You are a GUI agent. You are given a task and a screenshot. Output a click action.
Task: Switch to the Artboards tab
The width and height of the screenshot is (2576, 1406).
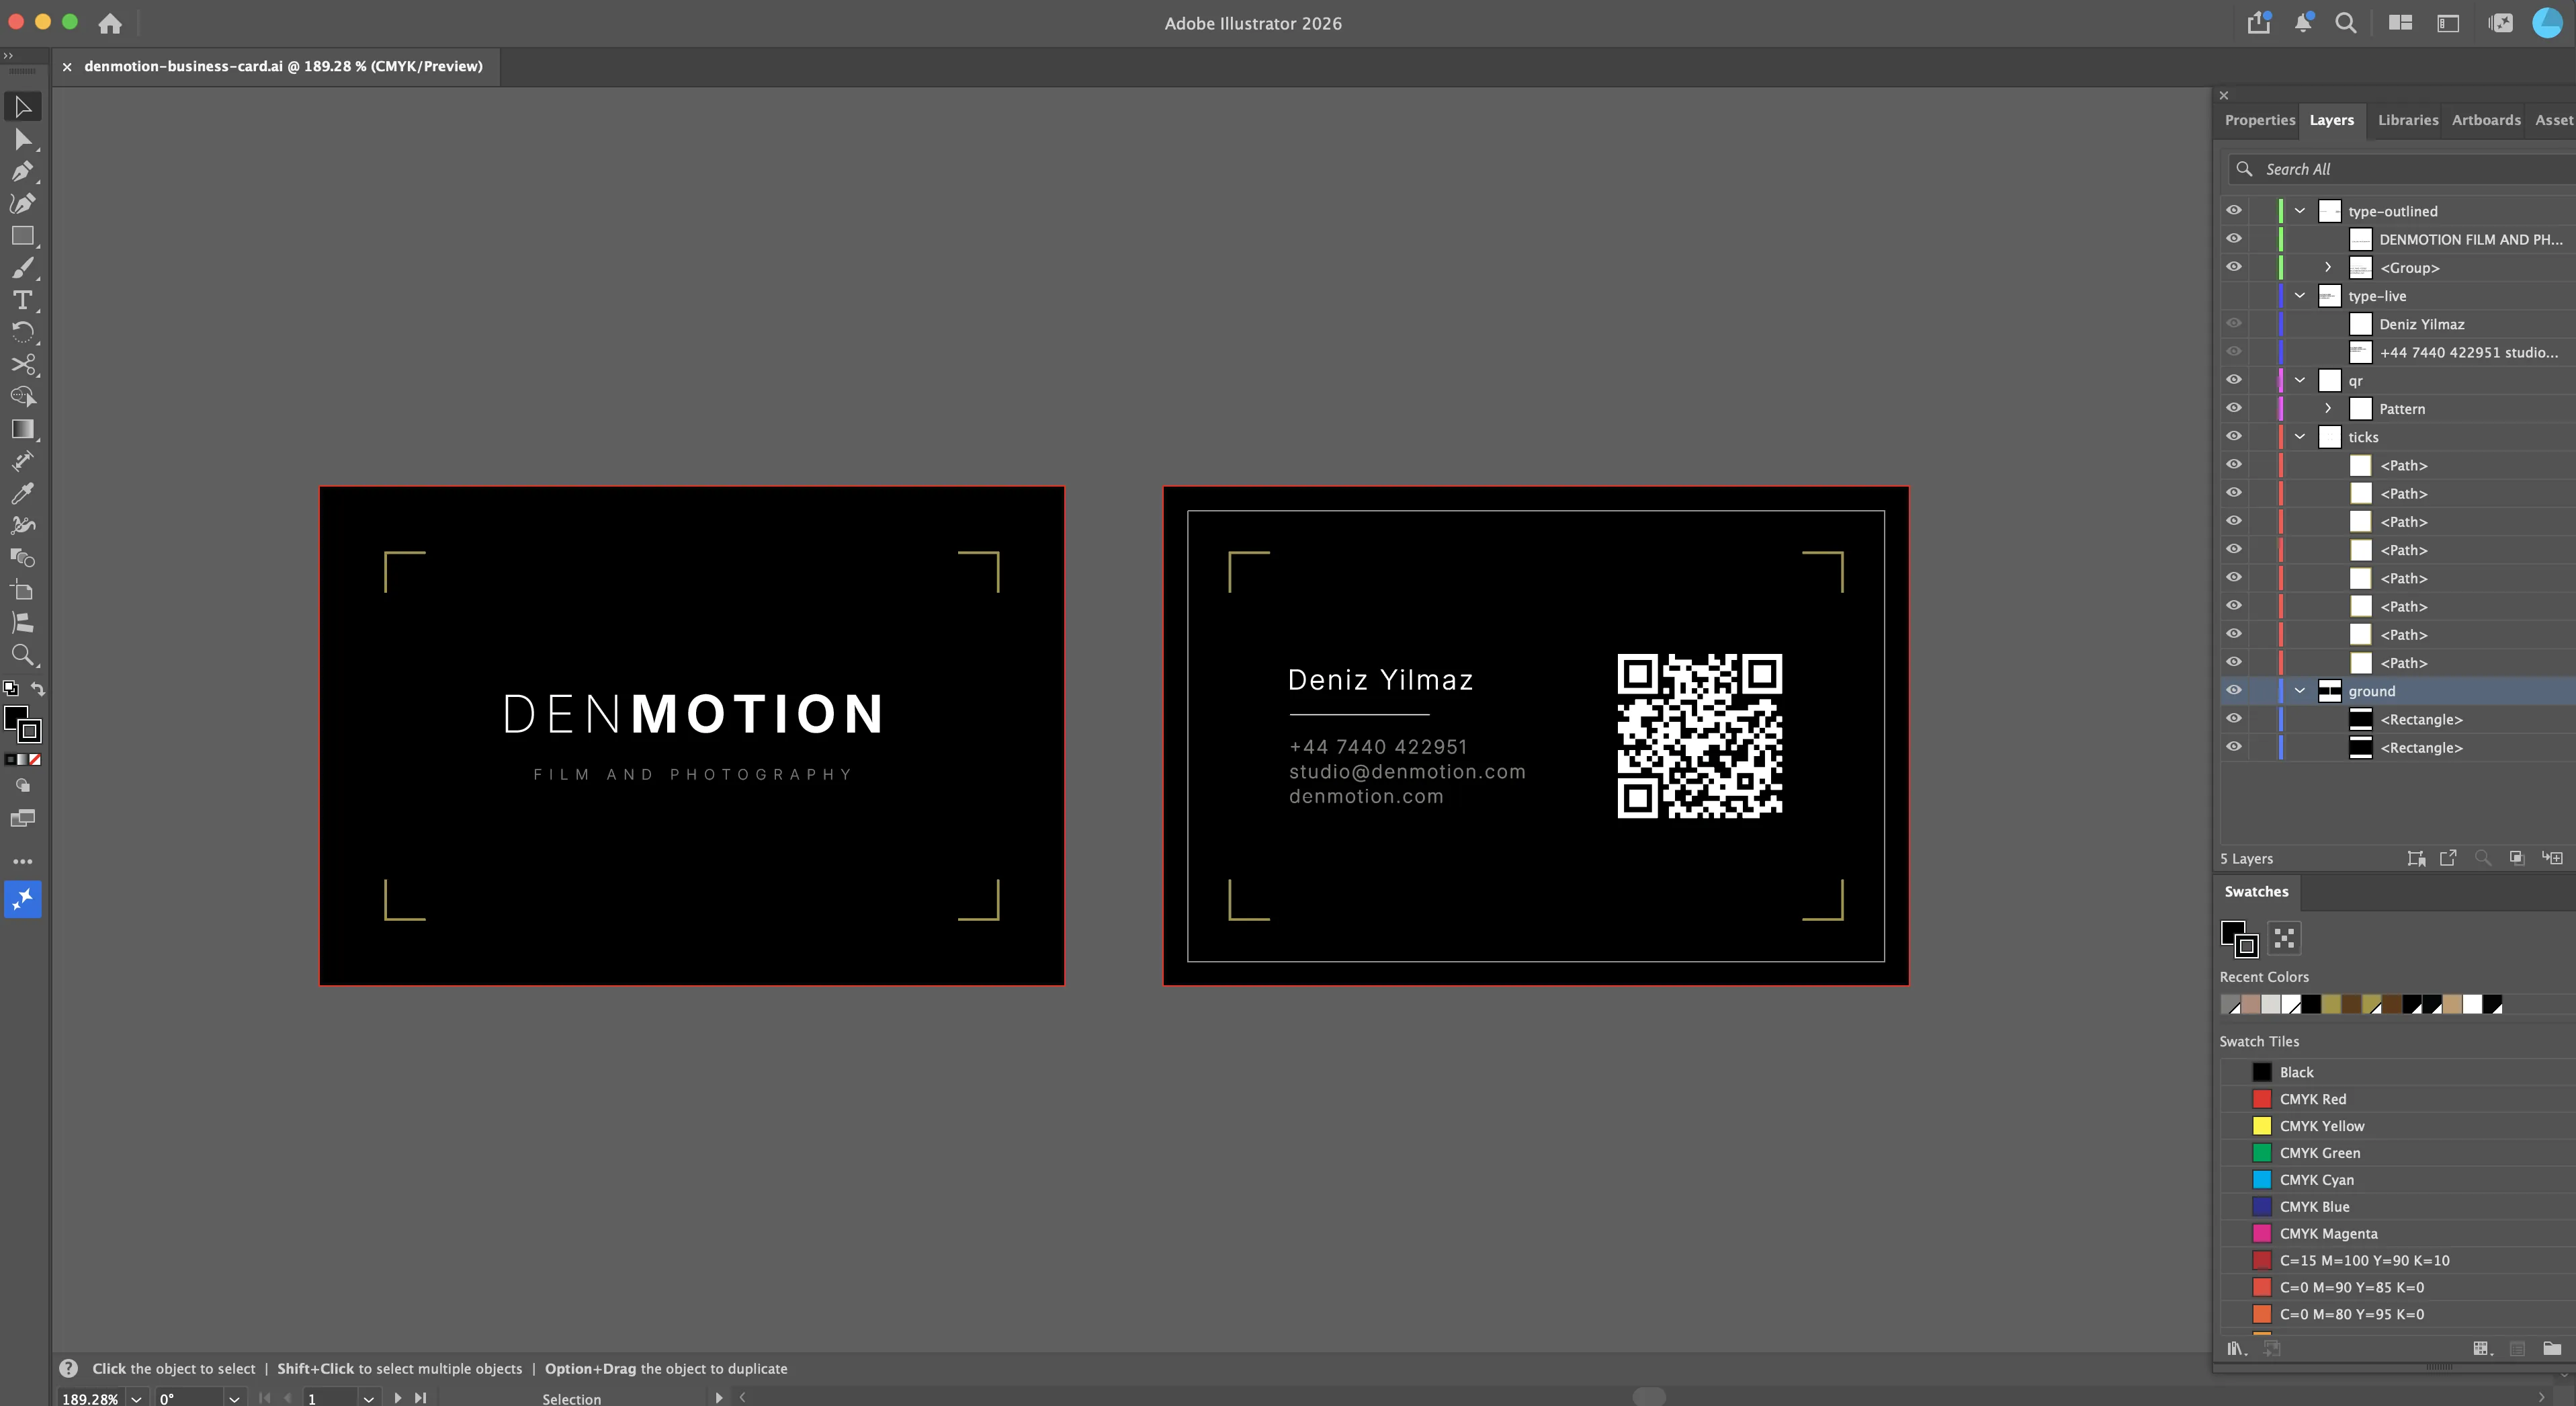tap(2485, 120)
